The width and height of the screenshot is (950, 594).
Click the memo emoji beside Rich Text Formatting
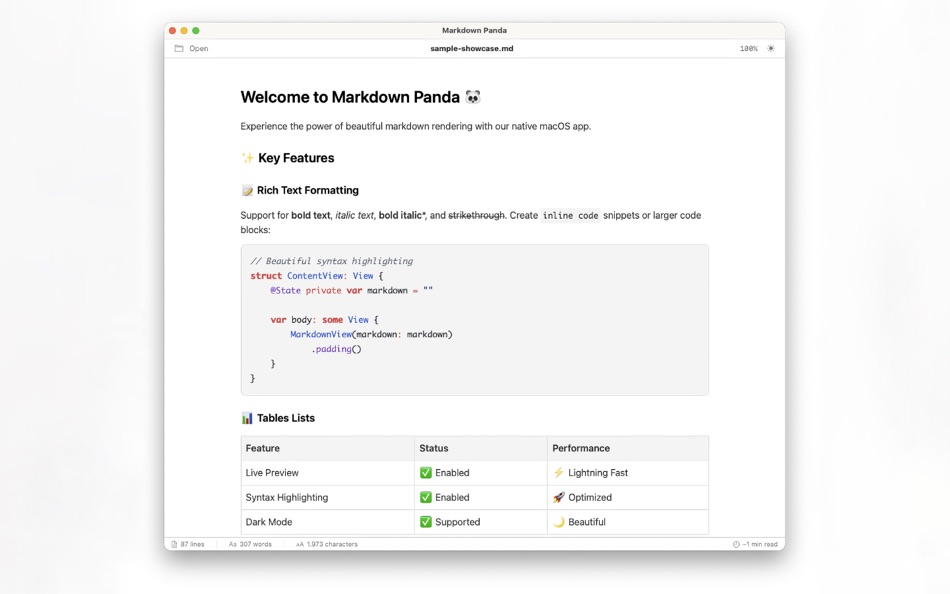pyautogui.click(x=247, y=190)
